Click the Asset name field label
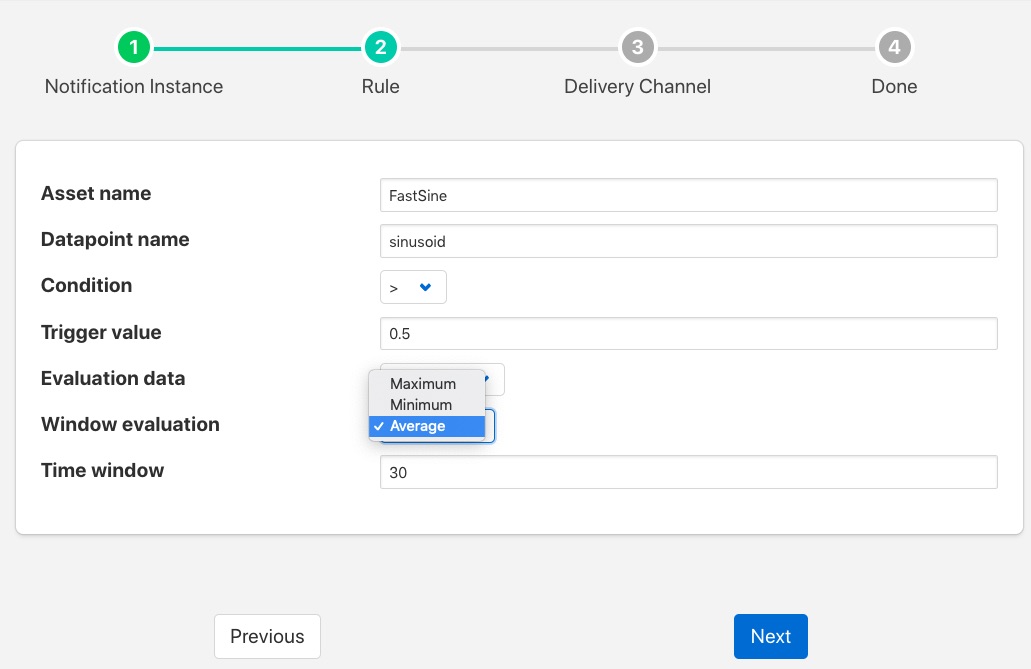 coord(96,194)
